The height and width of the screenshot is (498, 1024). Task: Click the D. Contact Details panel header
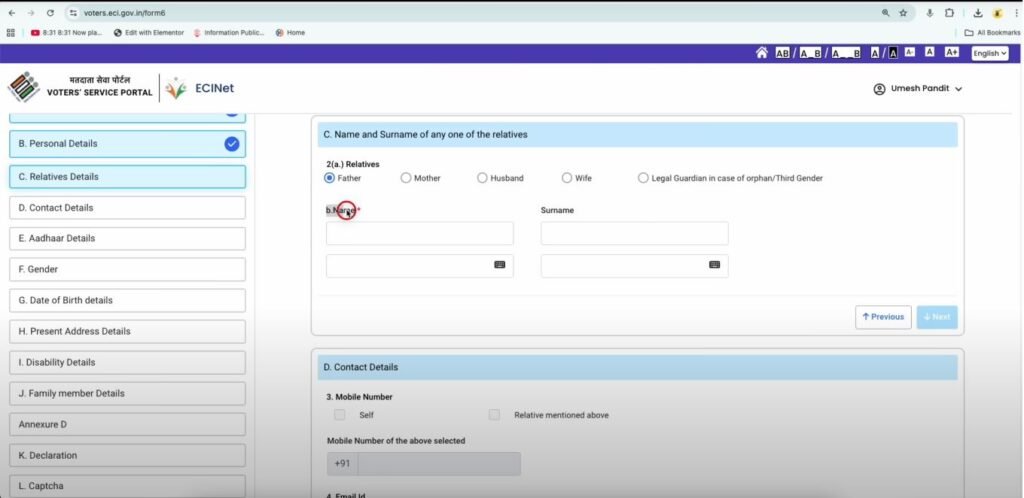[x=637, y=367]
